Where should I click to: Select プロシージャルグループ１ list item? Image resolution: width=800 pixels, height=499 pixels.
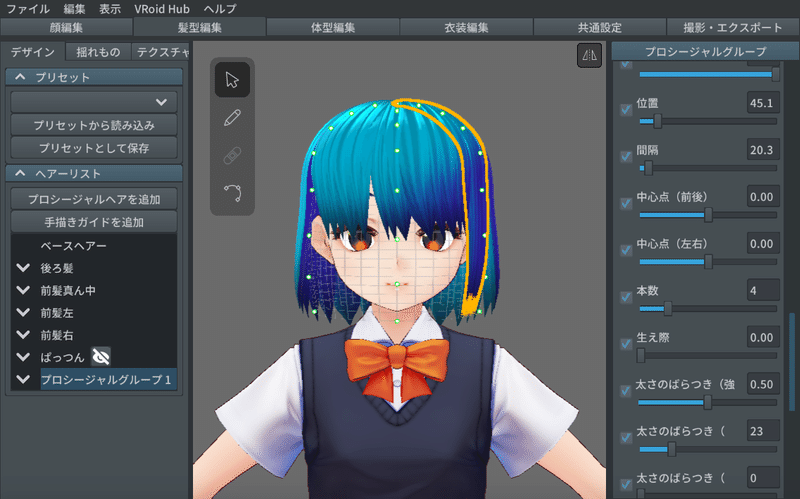click(109, 379)
